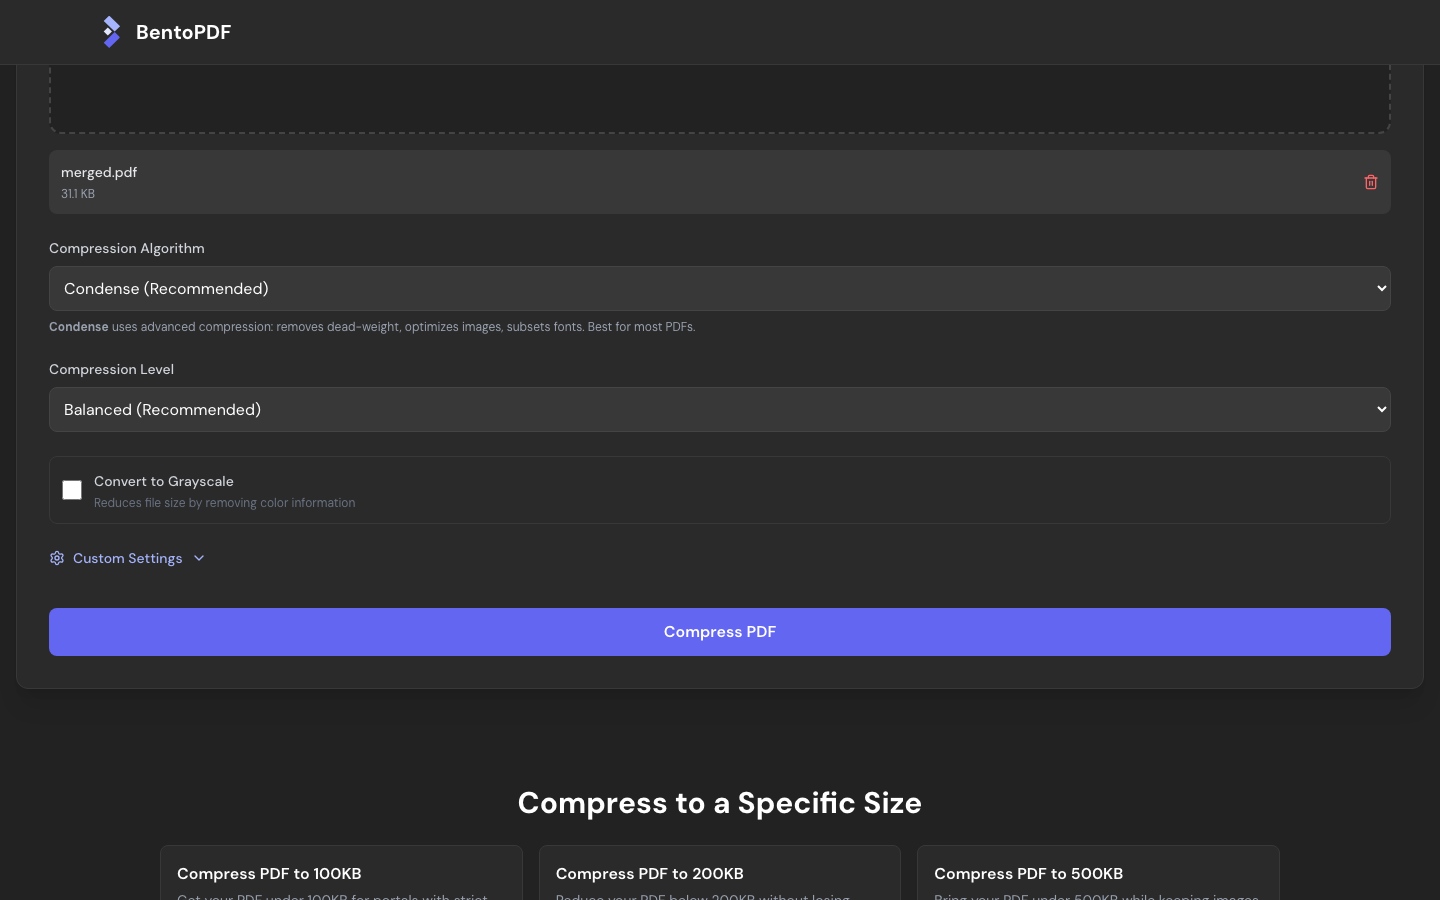The width and height of the screenshot is (1440, 900).
Task: Click the Compression Algorithm label
Action: click(127, 248)
